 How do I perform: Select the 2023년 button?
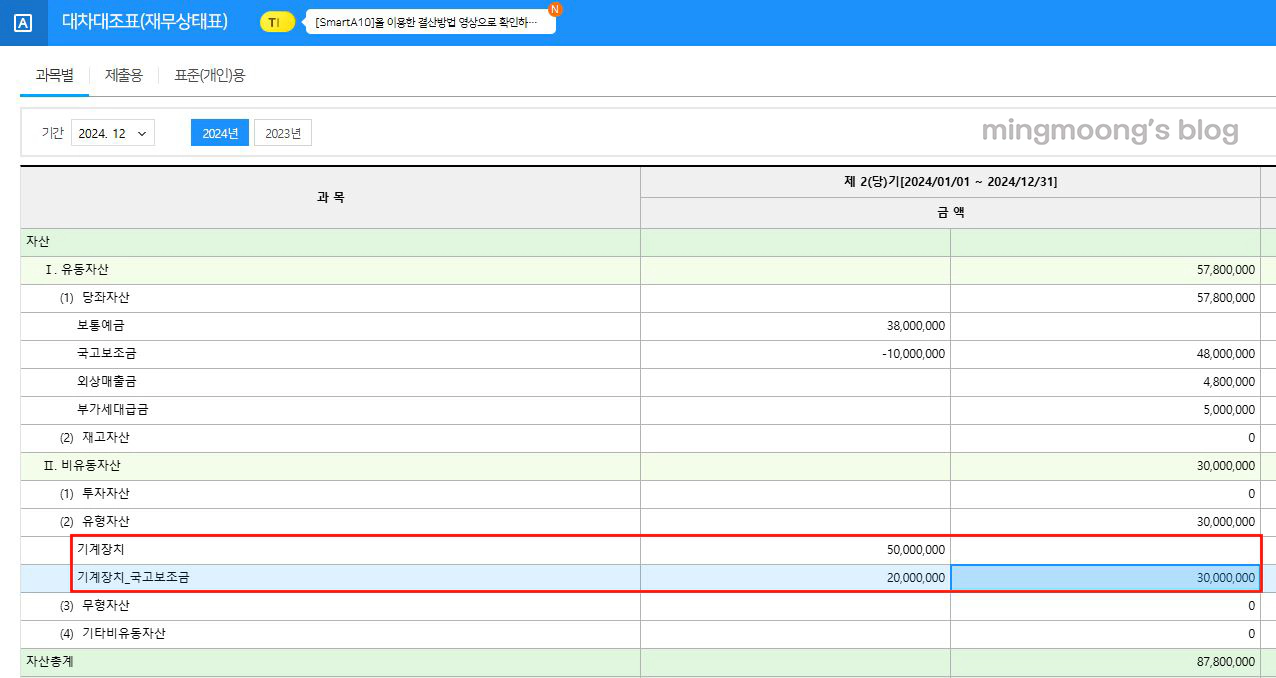(283, 133)
